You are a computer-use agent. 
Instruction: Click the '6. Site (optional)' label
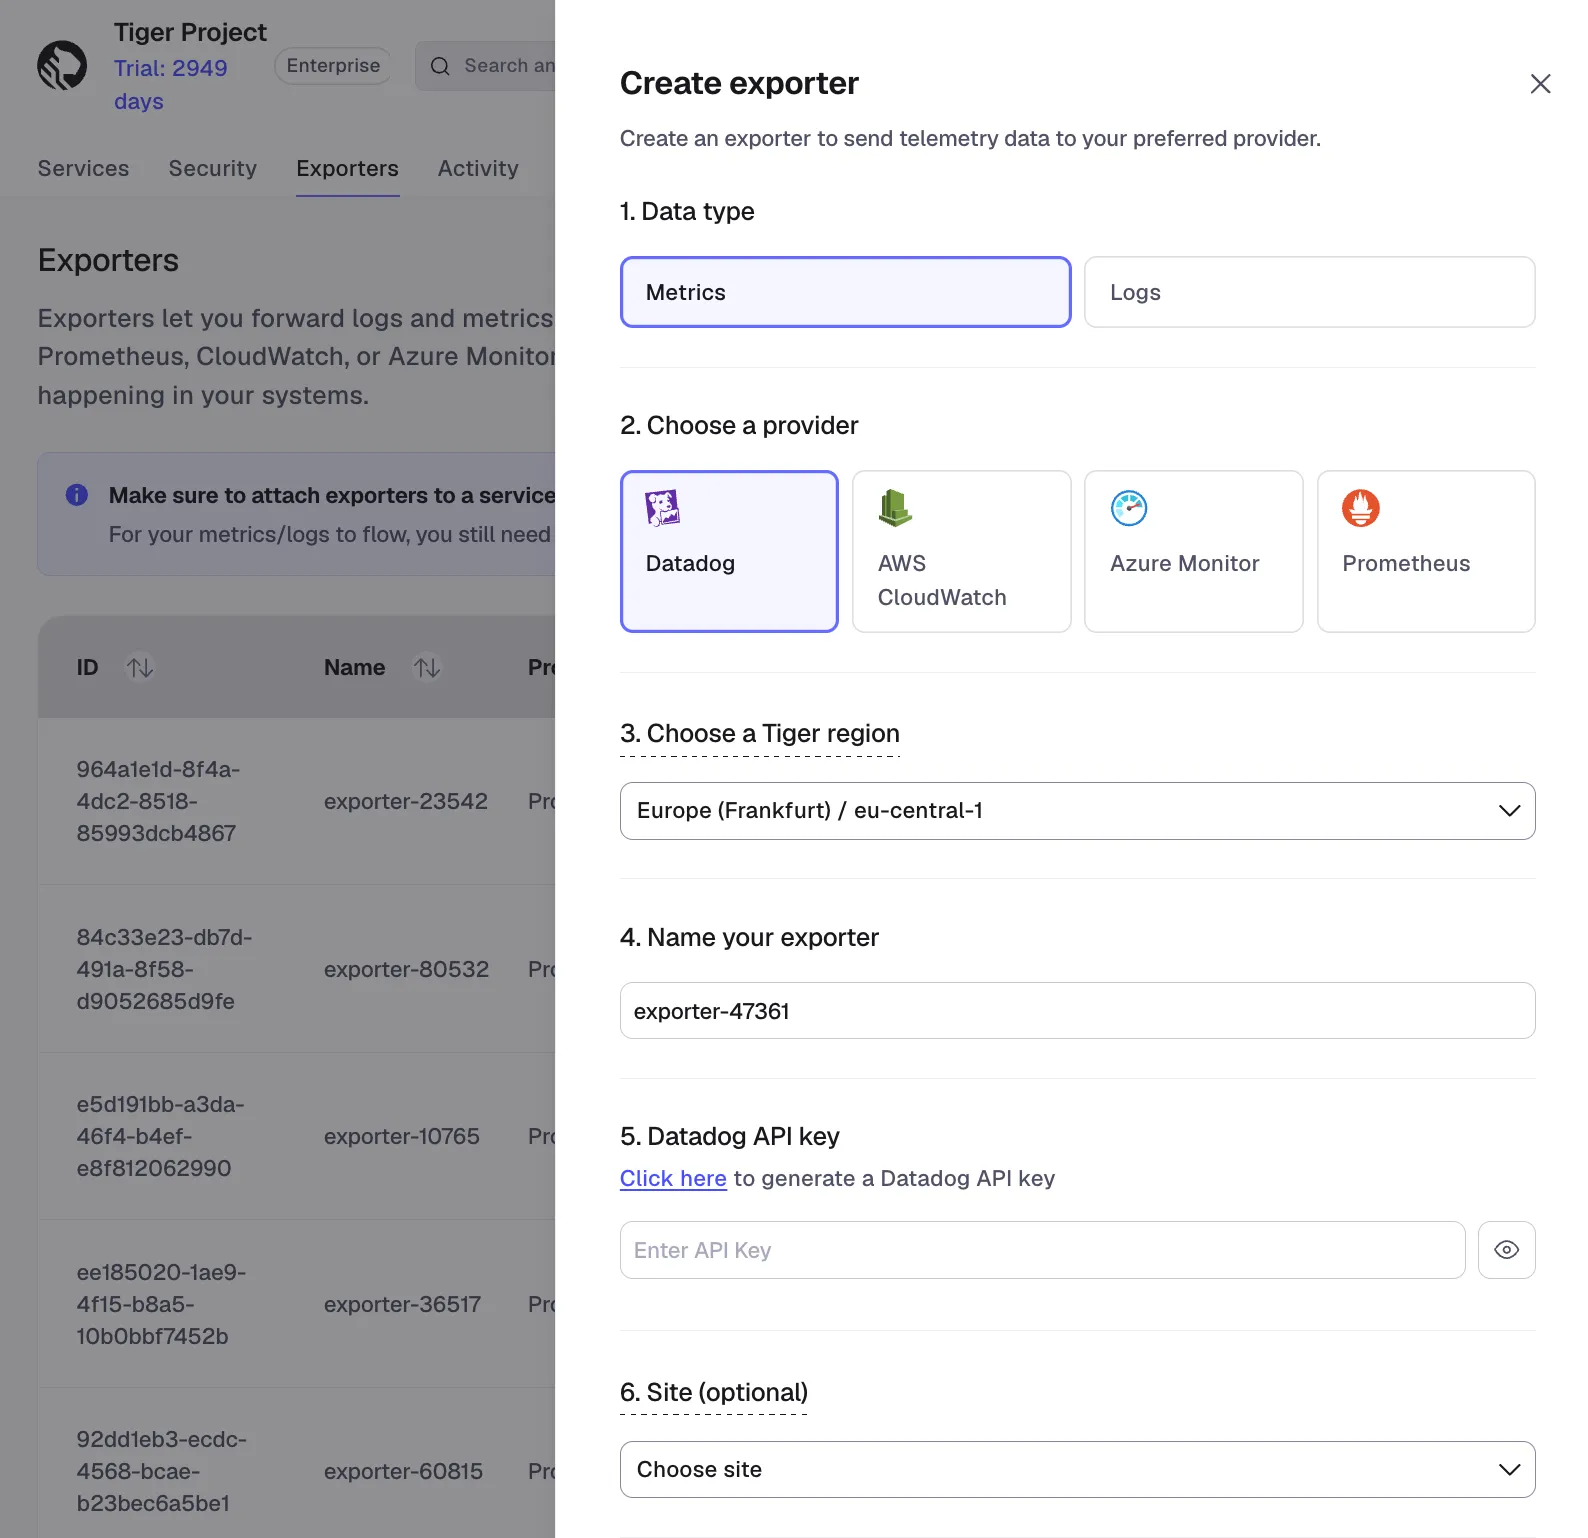coord(713,1392)
